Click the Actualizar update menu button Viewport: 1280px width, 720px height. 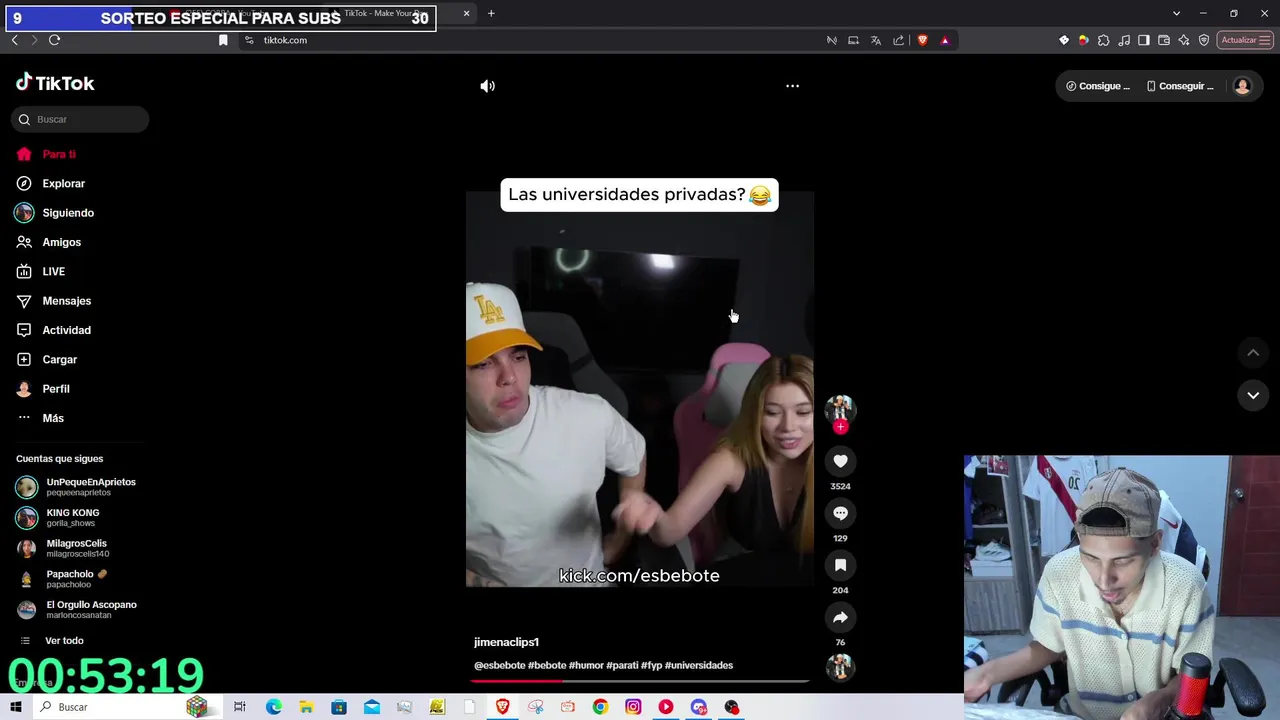pos(1245,40)
